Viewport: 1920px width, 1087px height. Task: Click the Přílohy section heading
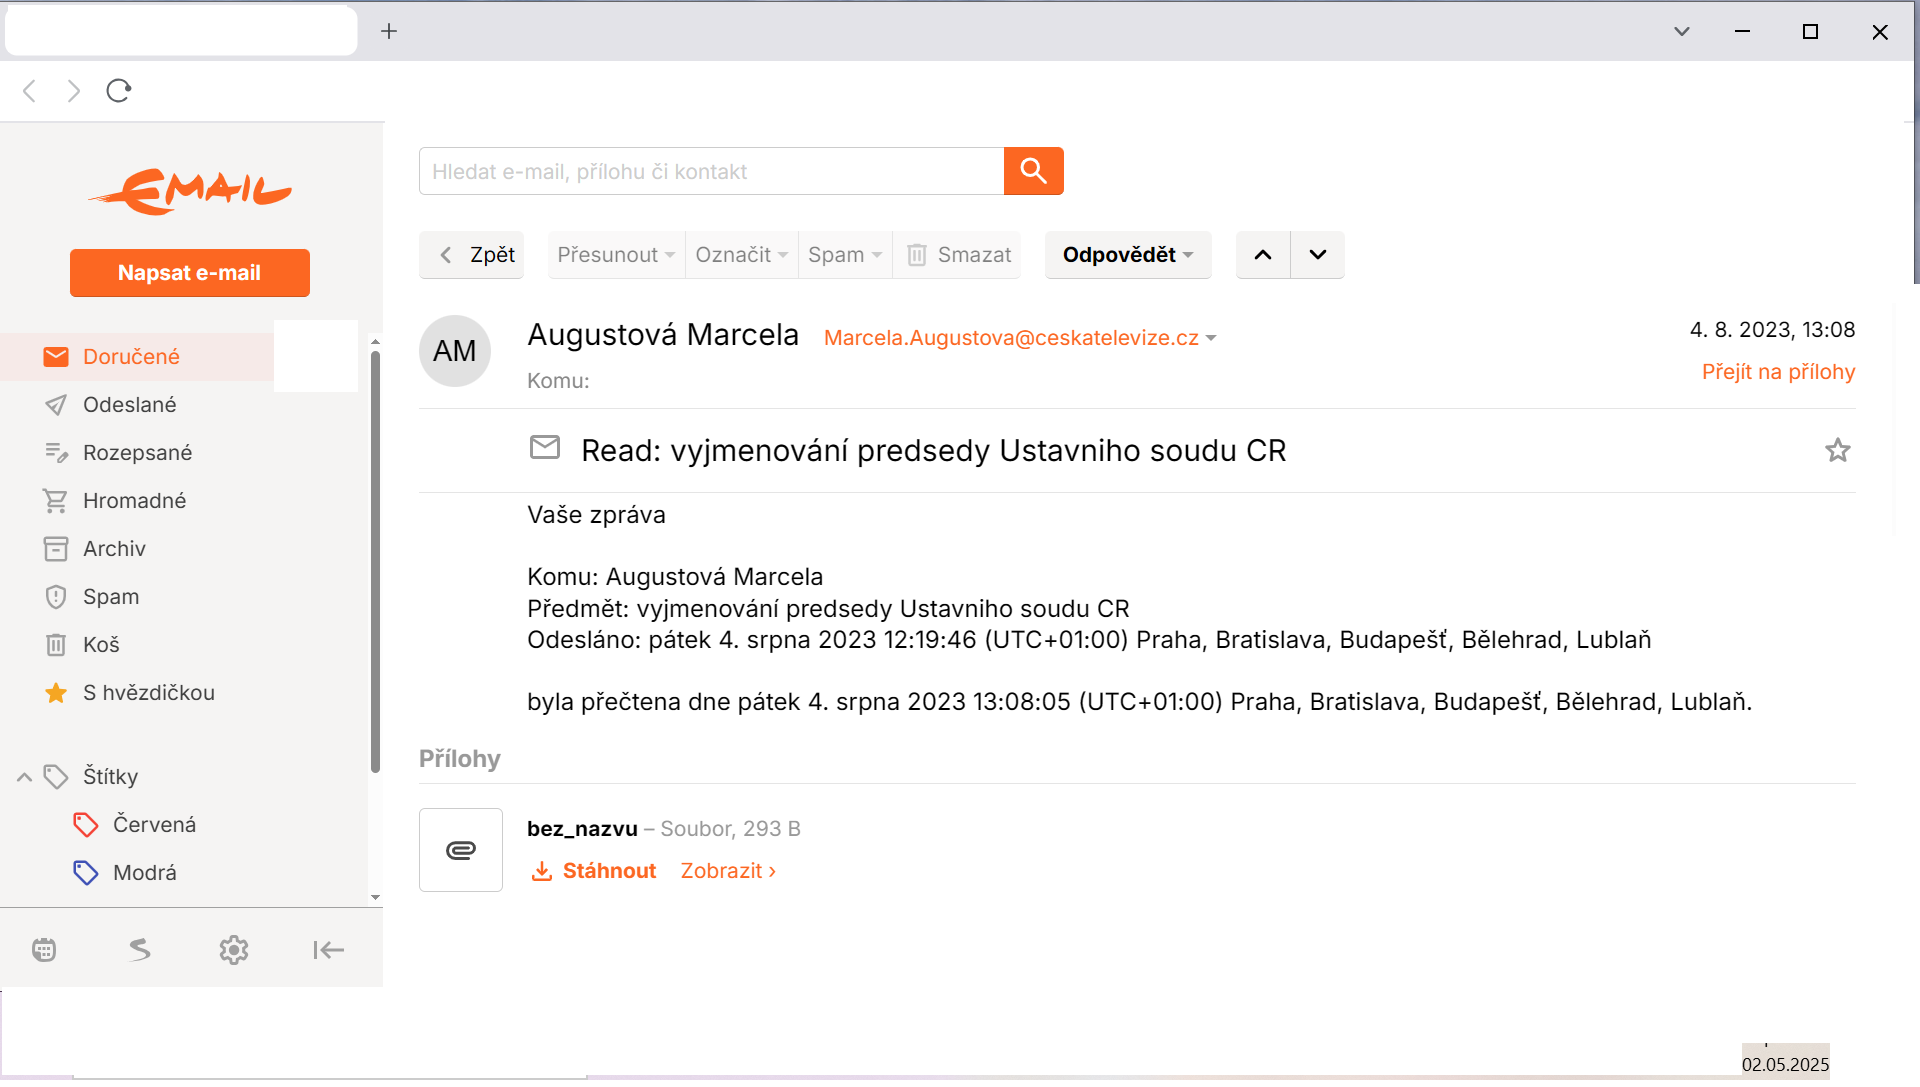[459, 759]
